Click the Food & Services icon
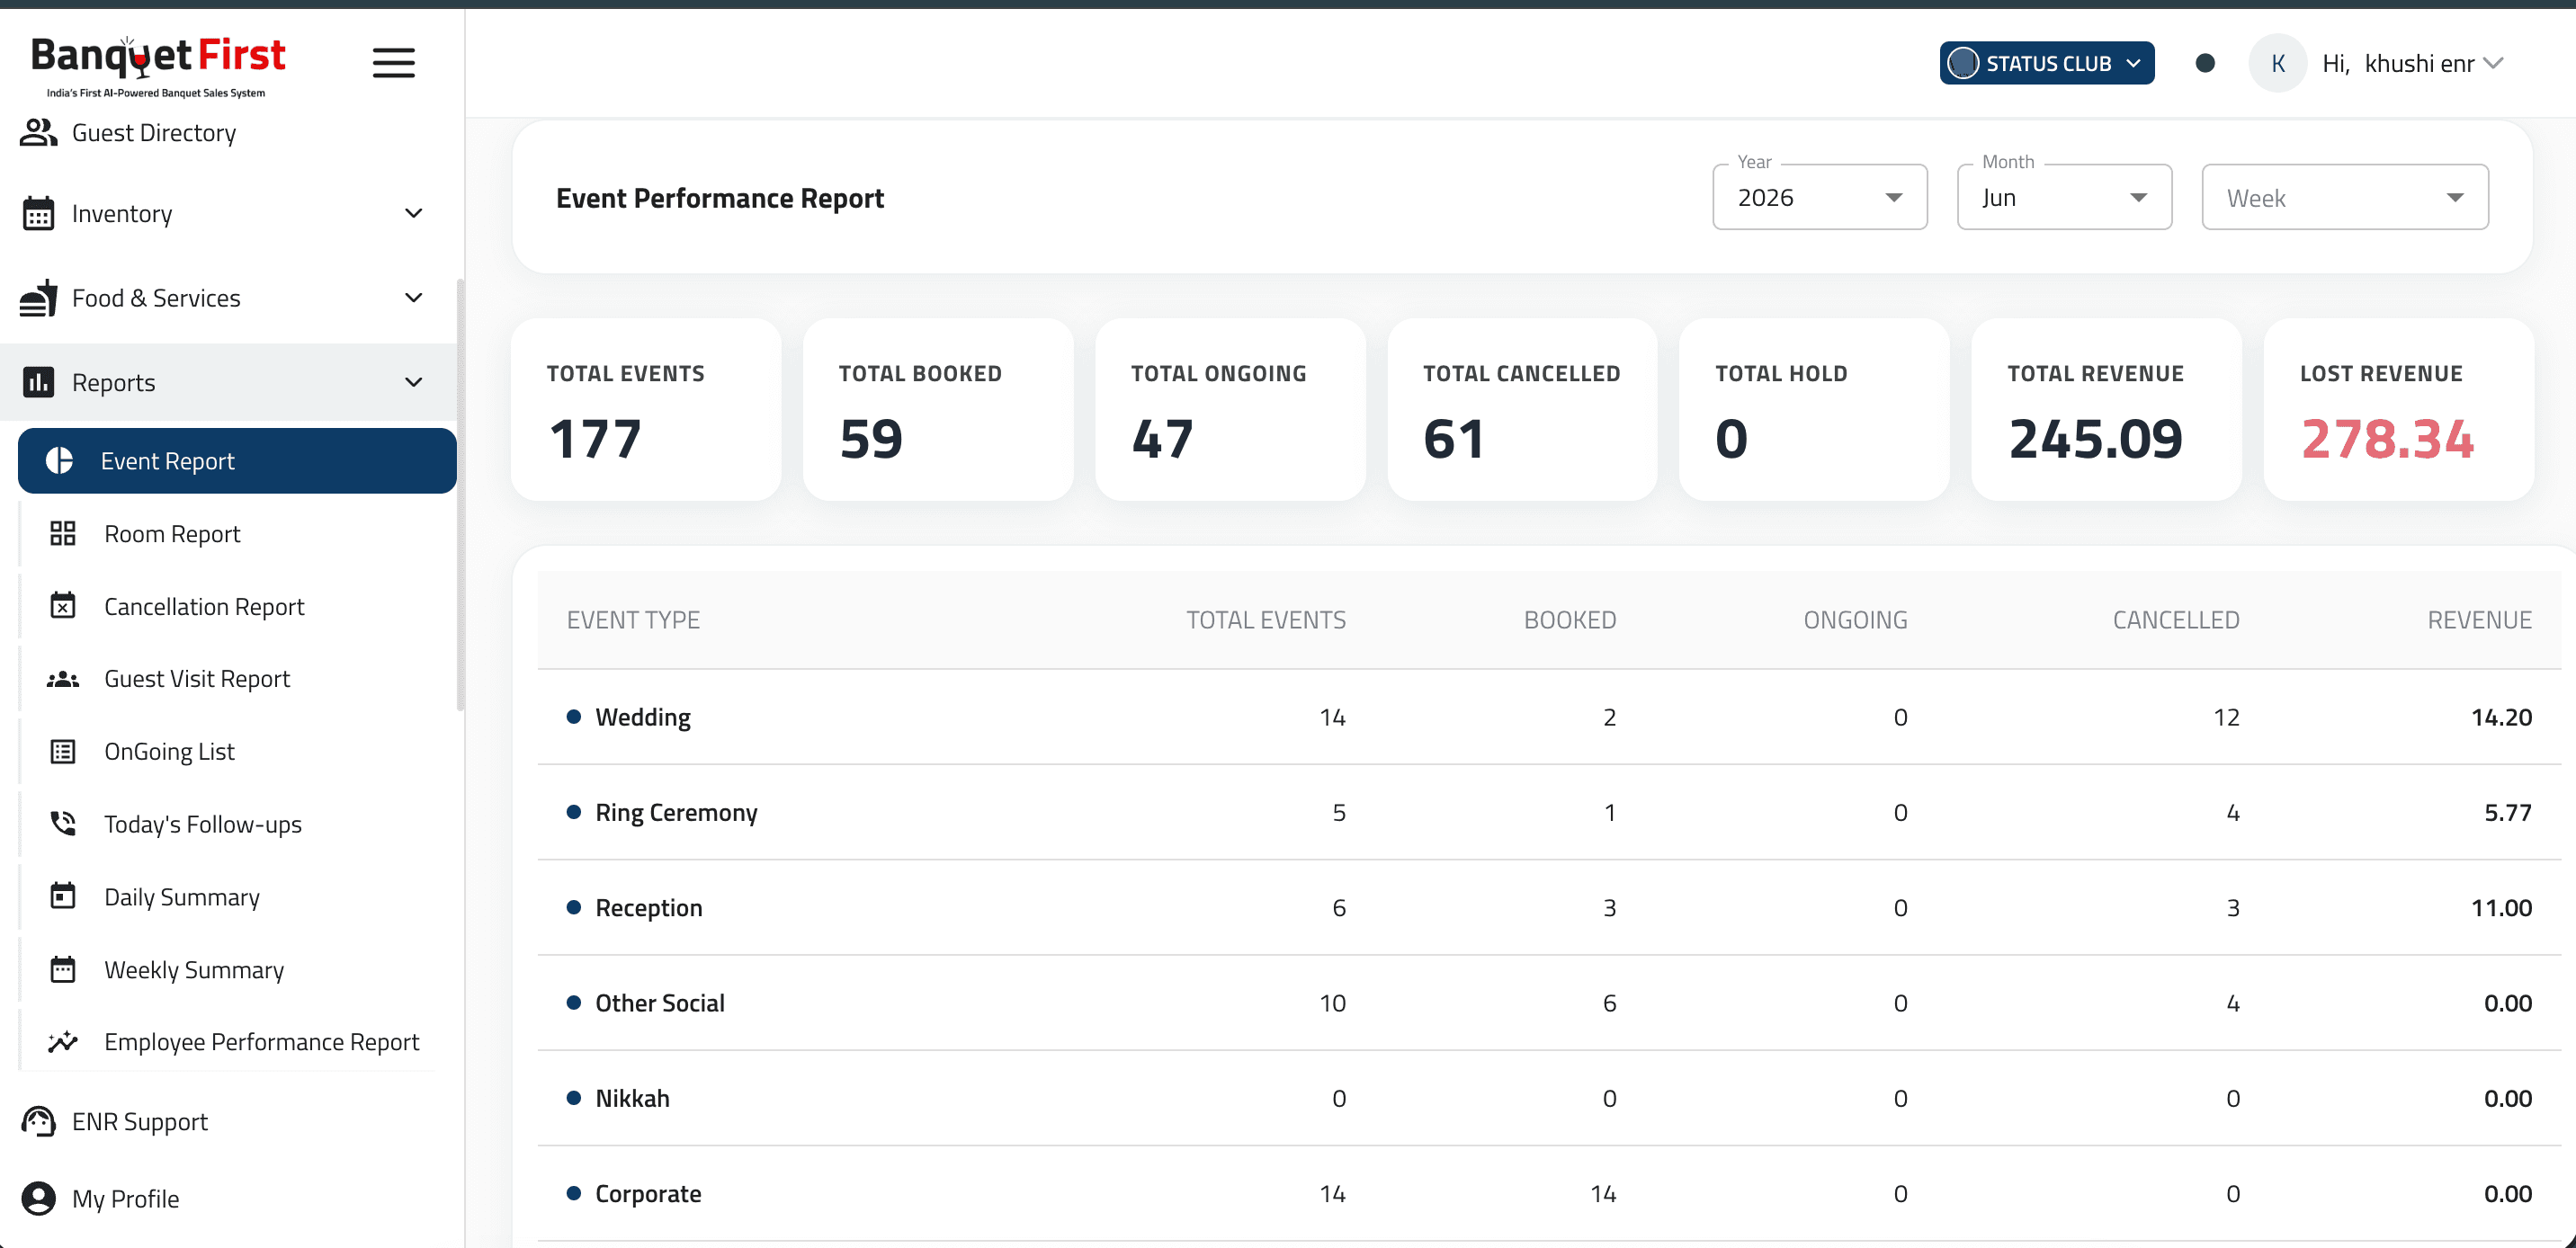The image size is (2576, 1248). (38, 298)
